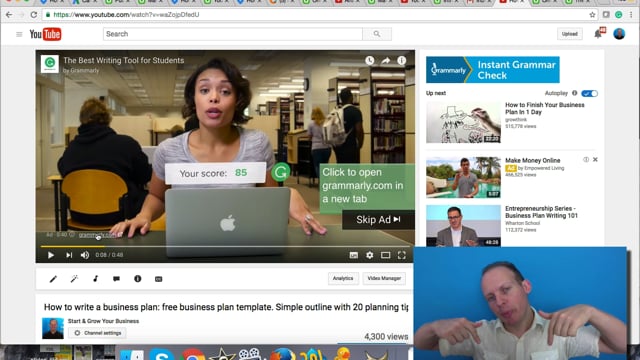Open Video Manager
The image size is (640, 360).
384,278
